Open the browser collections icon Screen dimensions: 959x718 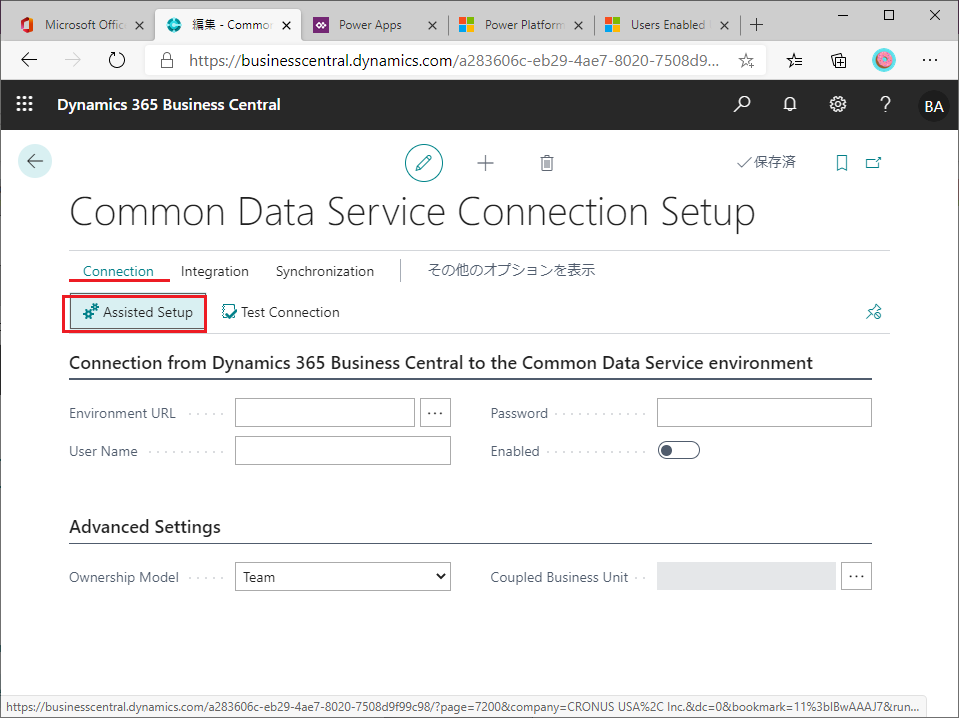(839, 60)
